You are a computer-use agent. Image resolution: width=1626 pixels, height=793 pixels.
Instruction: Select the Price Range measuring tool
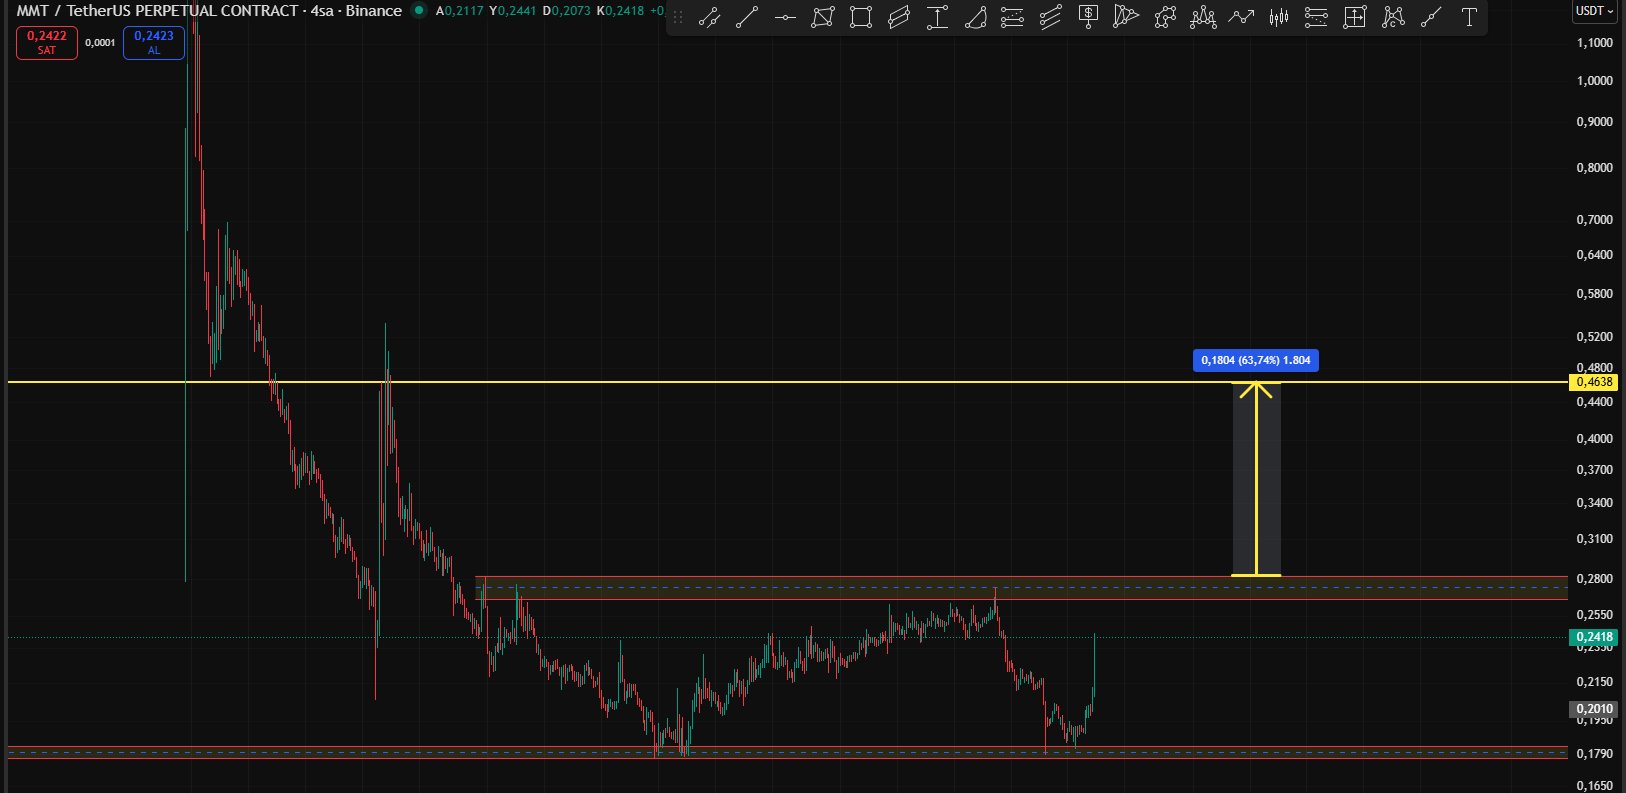point(937,17)
